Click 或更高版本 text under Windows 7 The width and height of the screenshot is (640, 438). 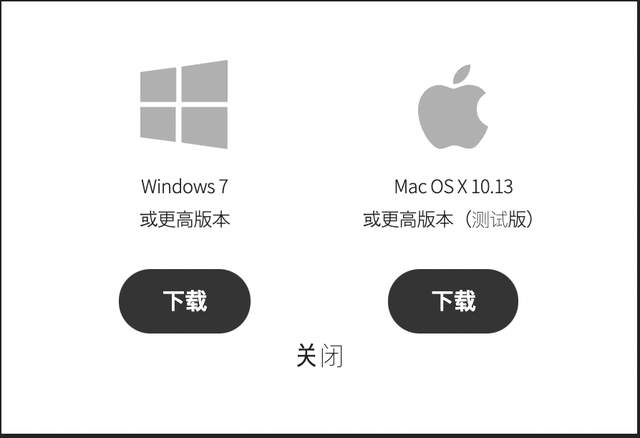185,219
